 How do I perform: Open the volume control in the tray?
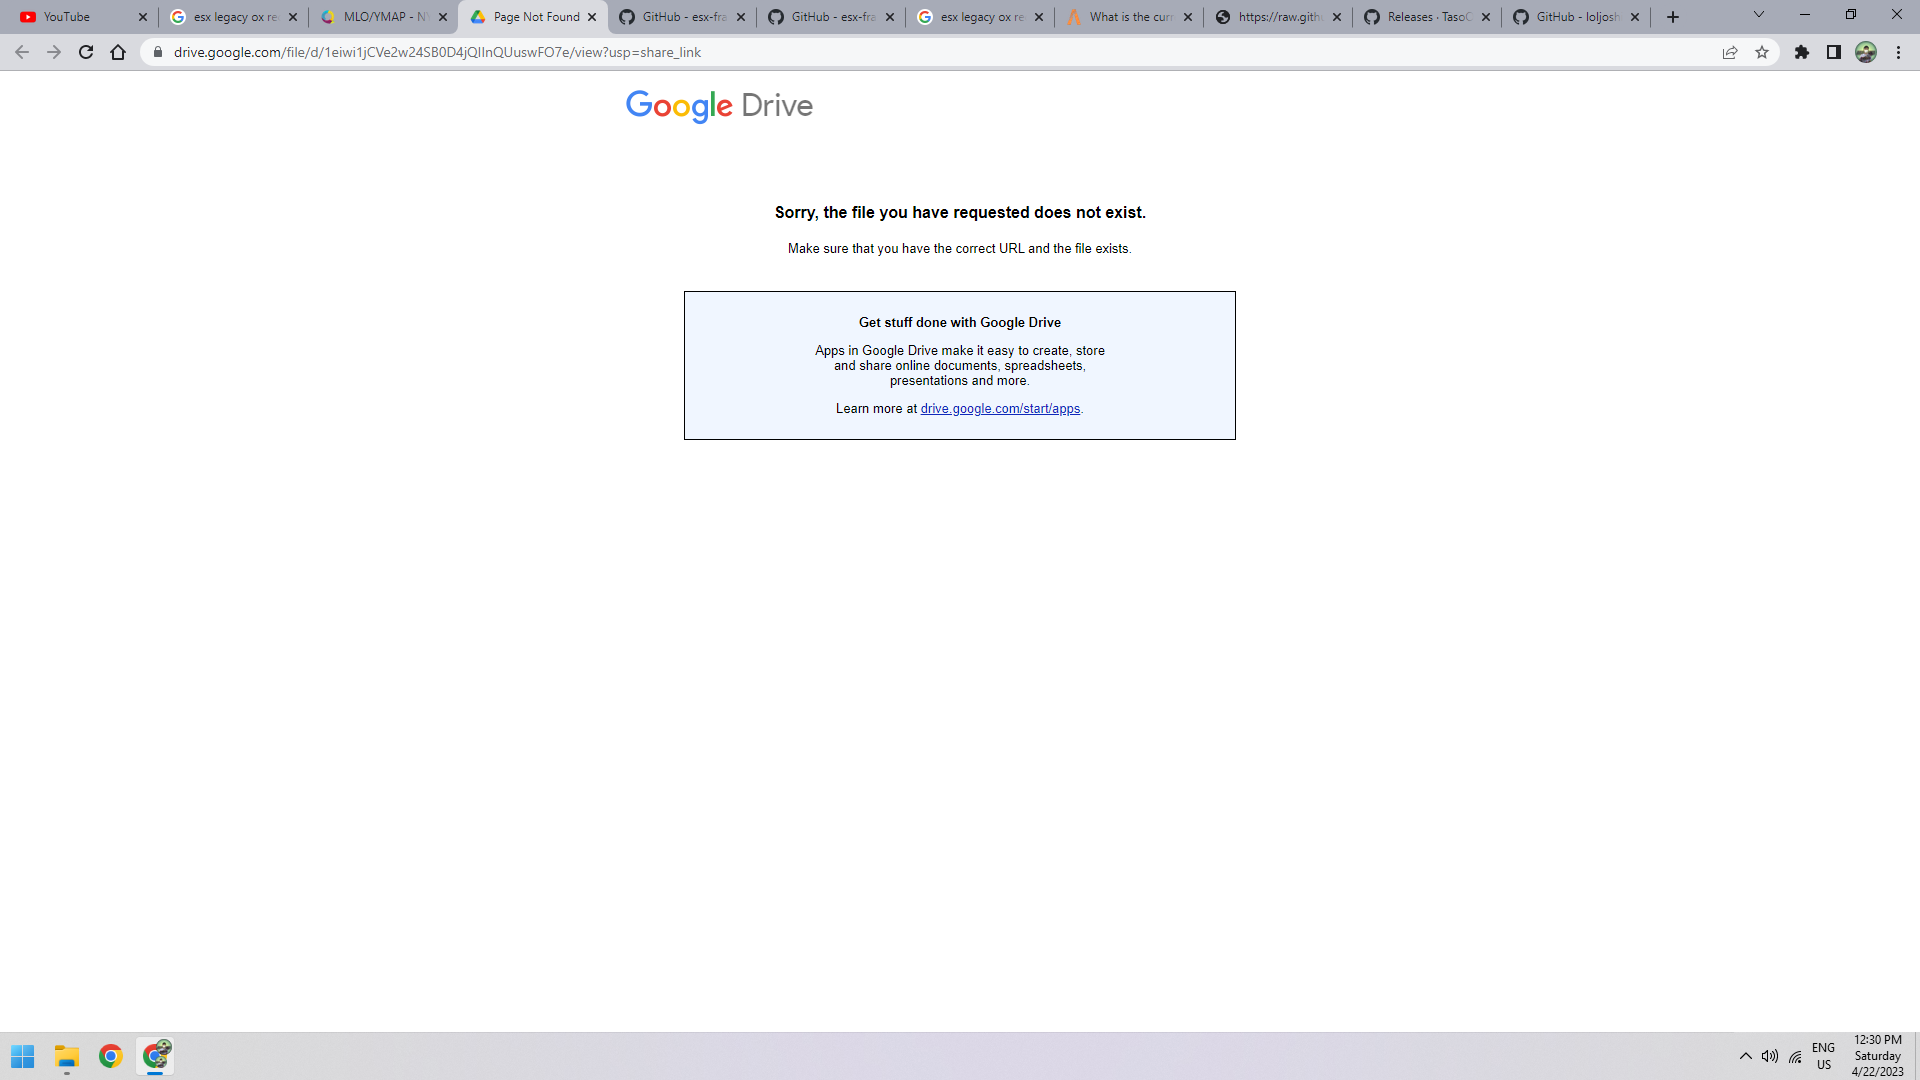[x=1770, y=1056]
